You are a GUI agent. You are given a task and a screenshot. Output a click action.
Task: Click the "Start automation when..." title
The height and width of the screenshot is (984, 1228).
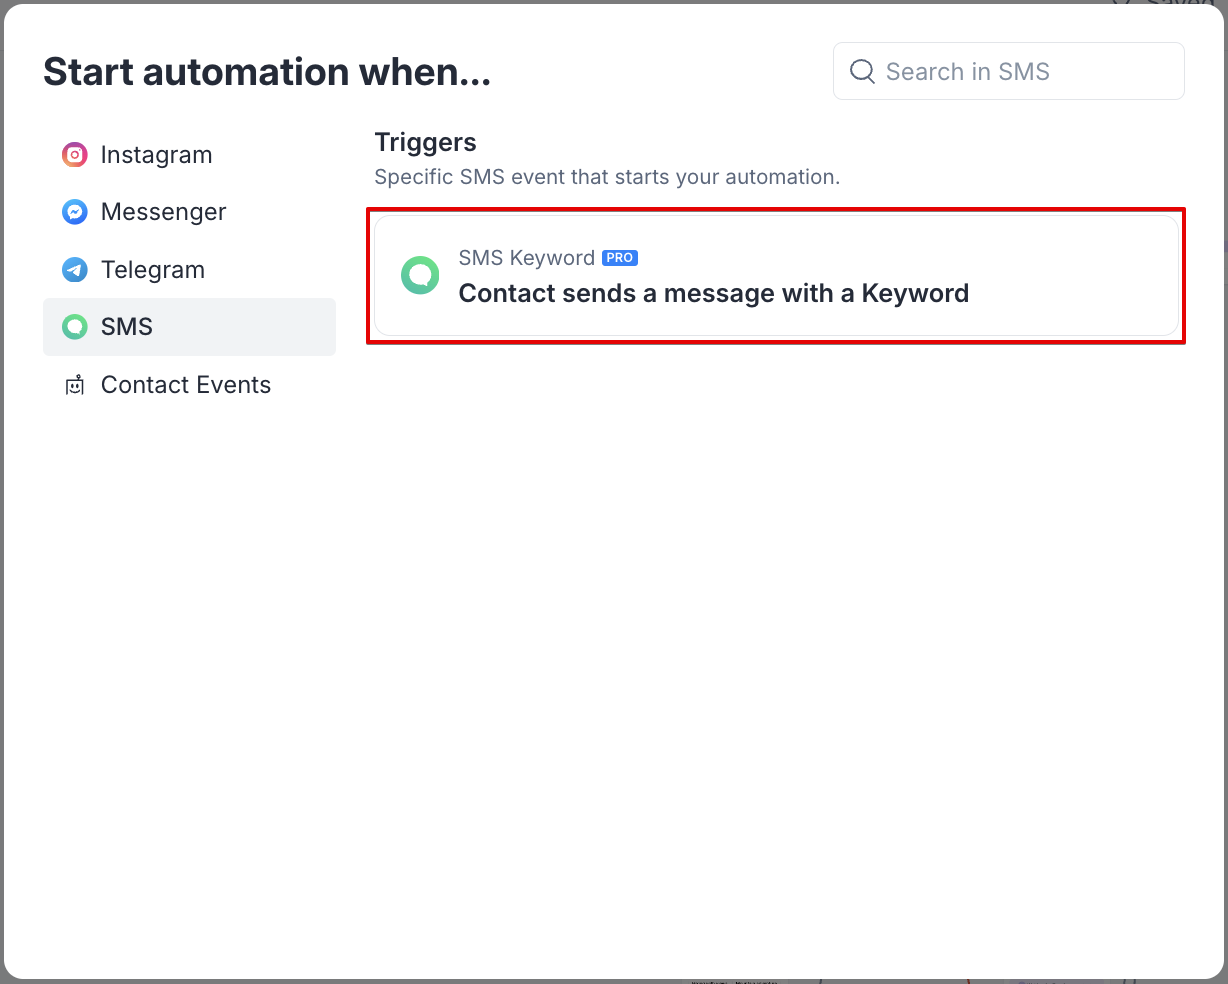tap(267, 72)
